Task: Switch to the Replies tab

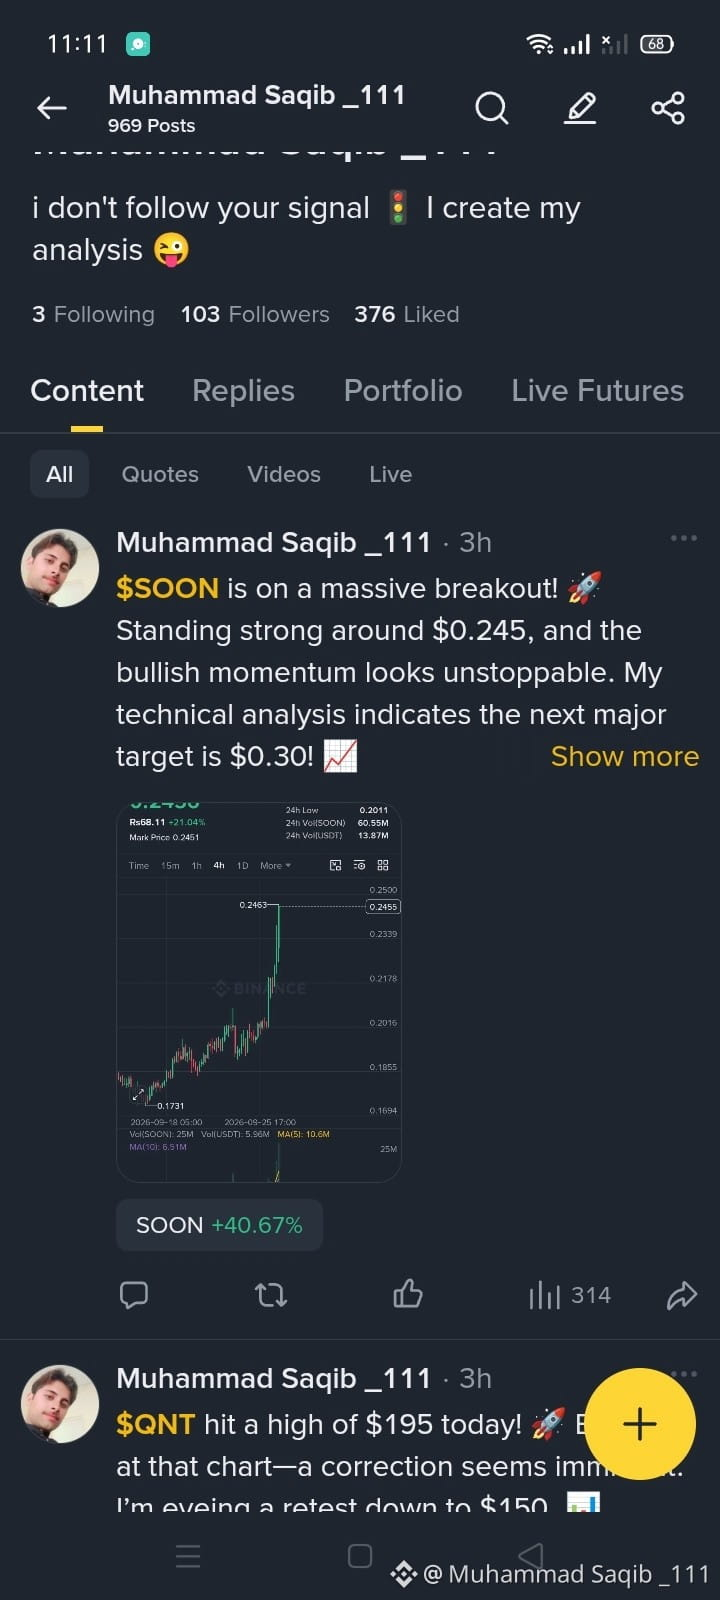Action: coord(243,390)
